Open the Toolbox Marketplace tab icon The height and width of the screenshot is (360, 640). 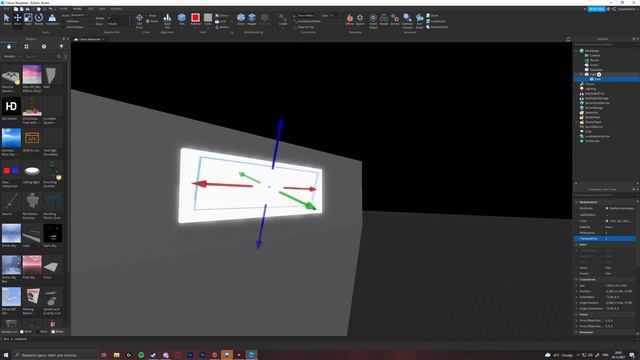pyautogui.click(x=9, y=47)
